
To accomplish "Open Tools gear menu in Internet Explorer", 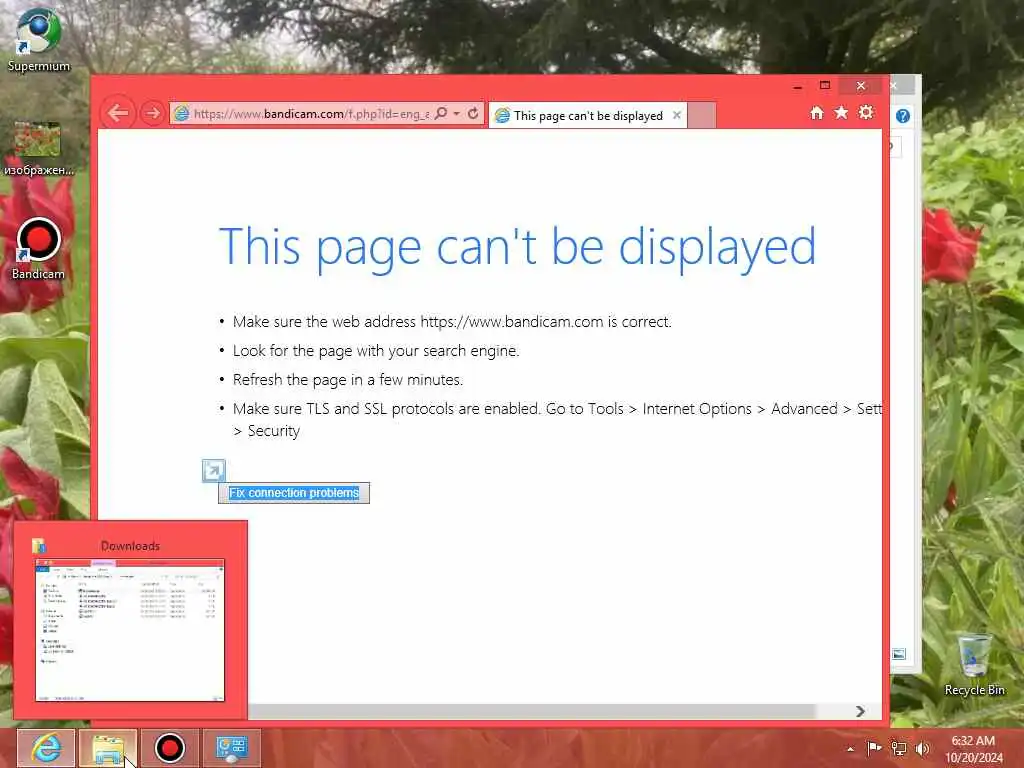I will point(866,112).
